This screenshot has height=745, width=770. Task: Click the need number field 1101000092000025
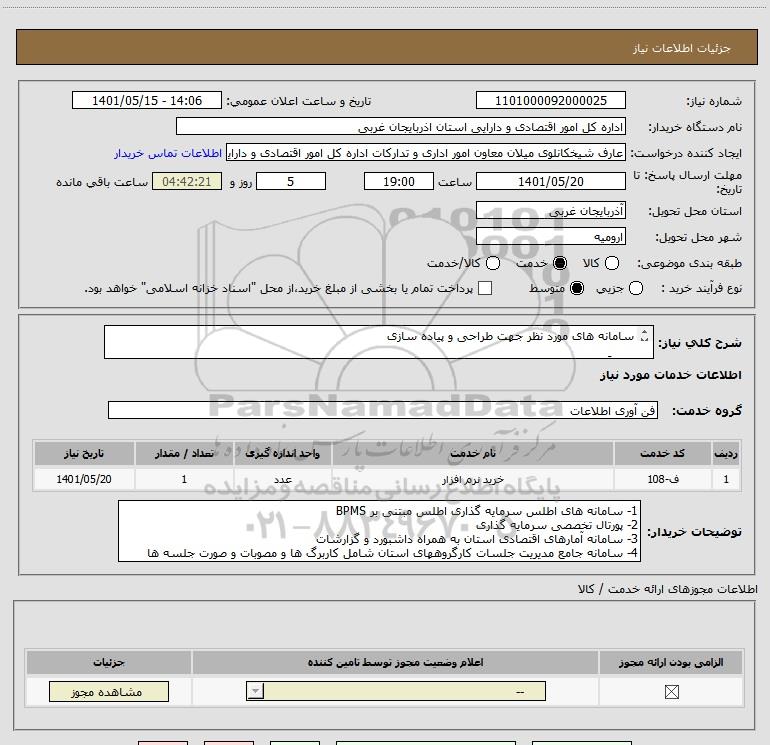pos(550,100)
